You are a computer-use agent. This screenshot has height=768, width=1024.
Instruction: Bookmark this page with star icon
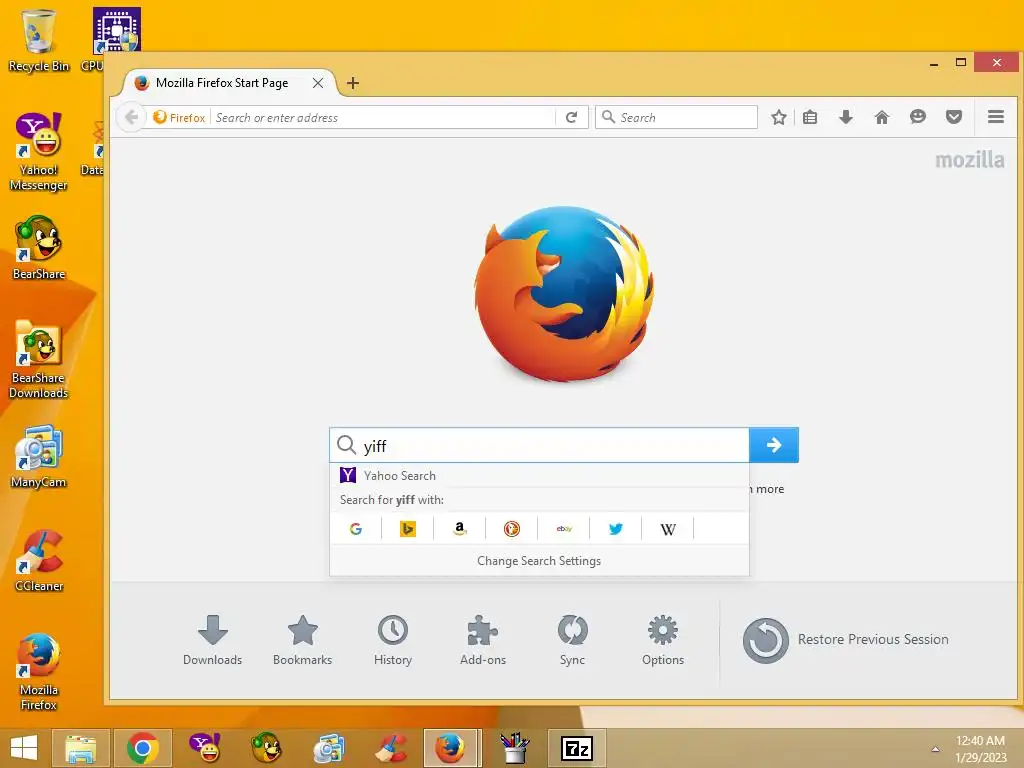tap(778, 118)
